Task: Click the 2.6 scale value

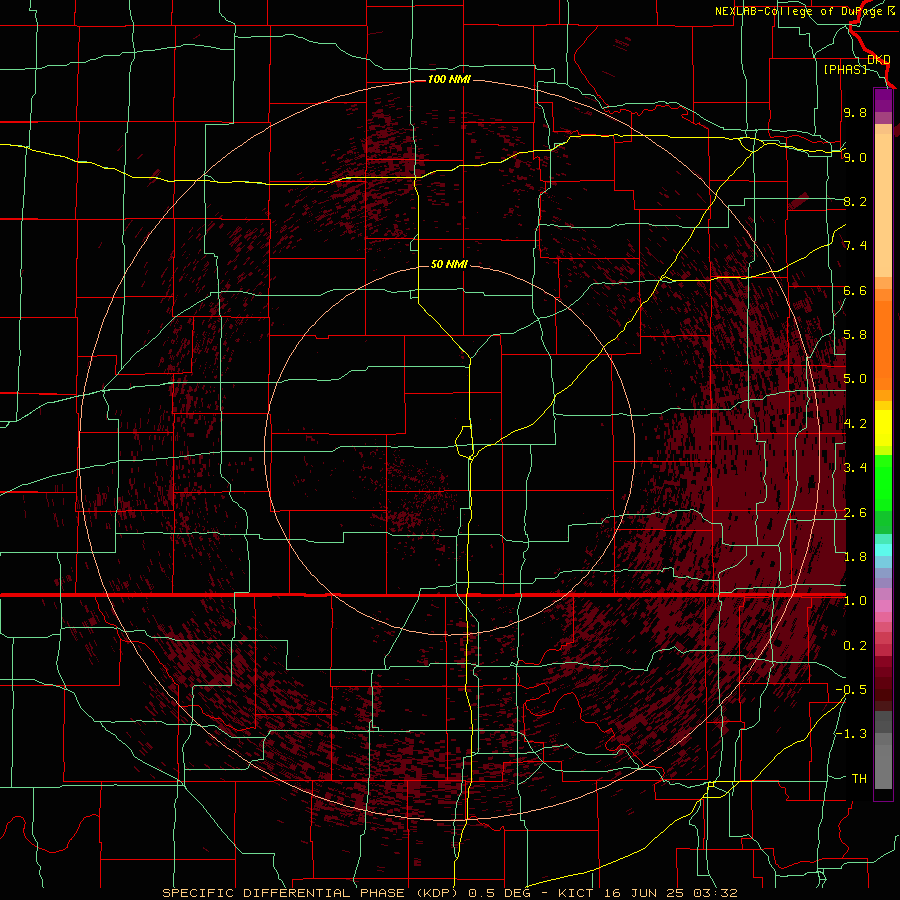Action: (x=855, y=513)
